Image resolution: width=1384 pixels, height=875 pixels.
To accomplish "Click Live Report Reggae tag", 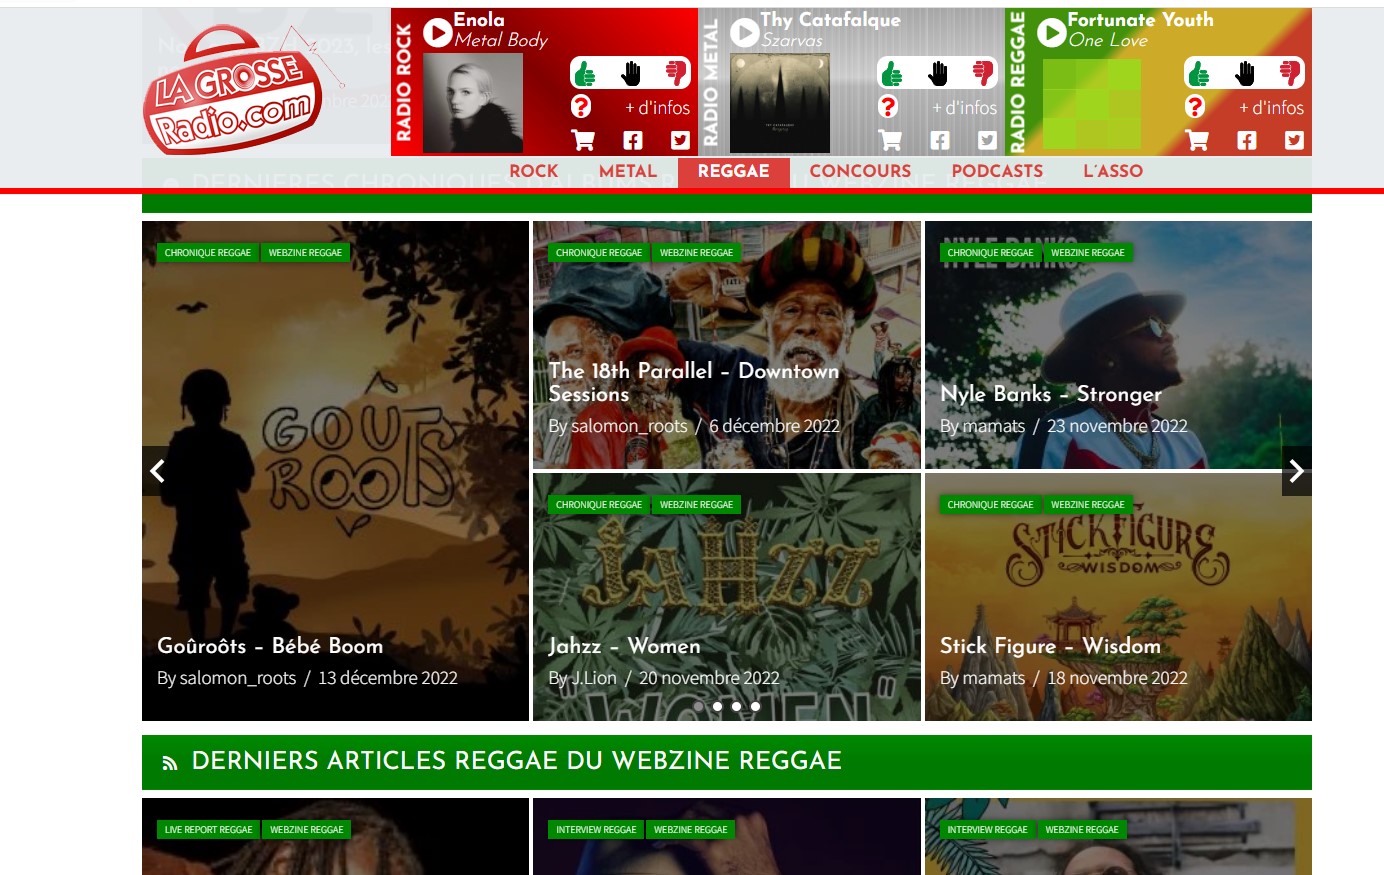I will pos(209,830).
